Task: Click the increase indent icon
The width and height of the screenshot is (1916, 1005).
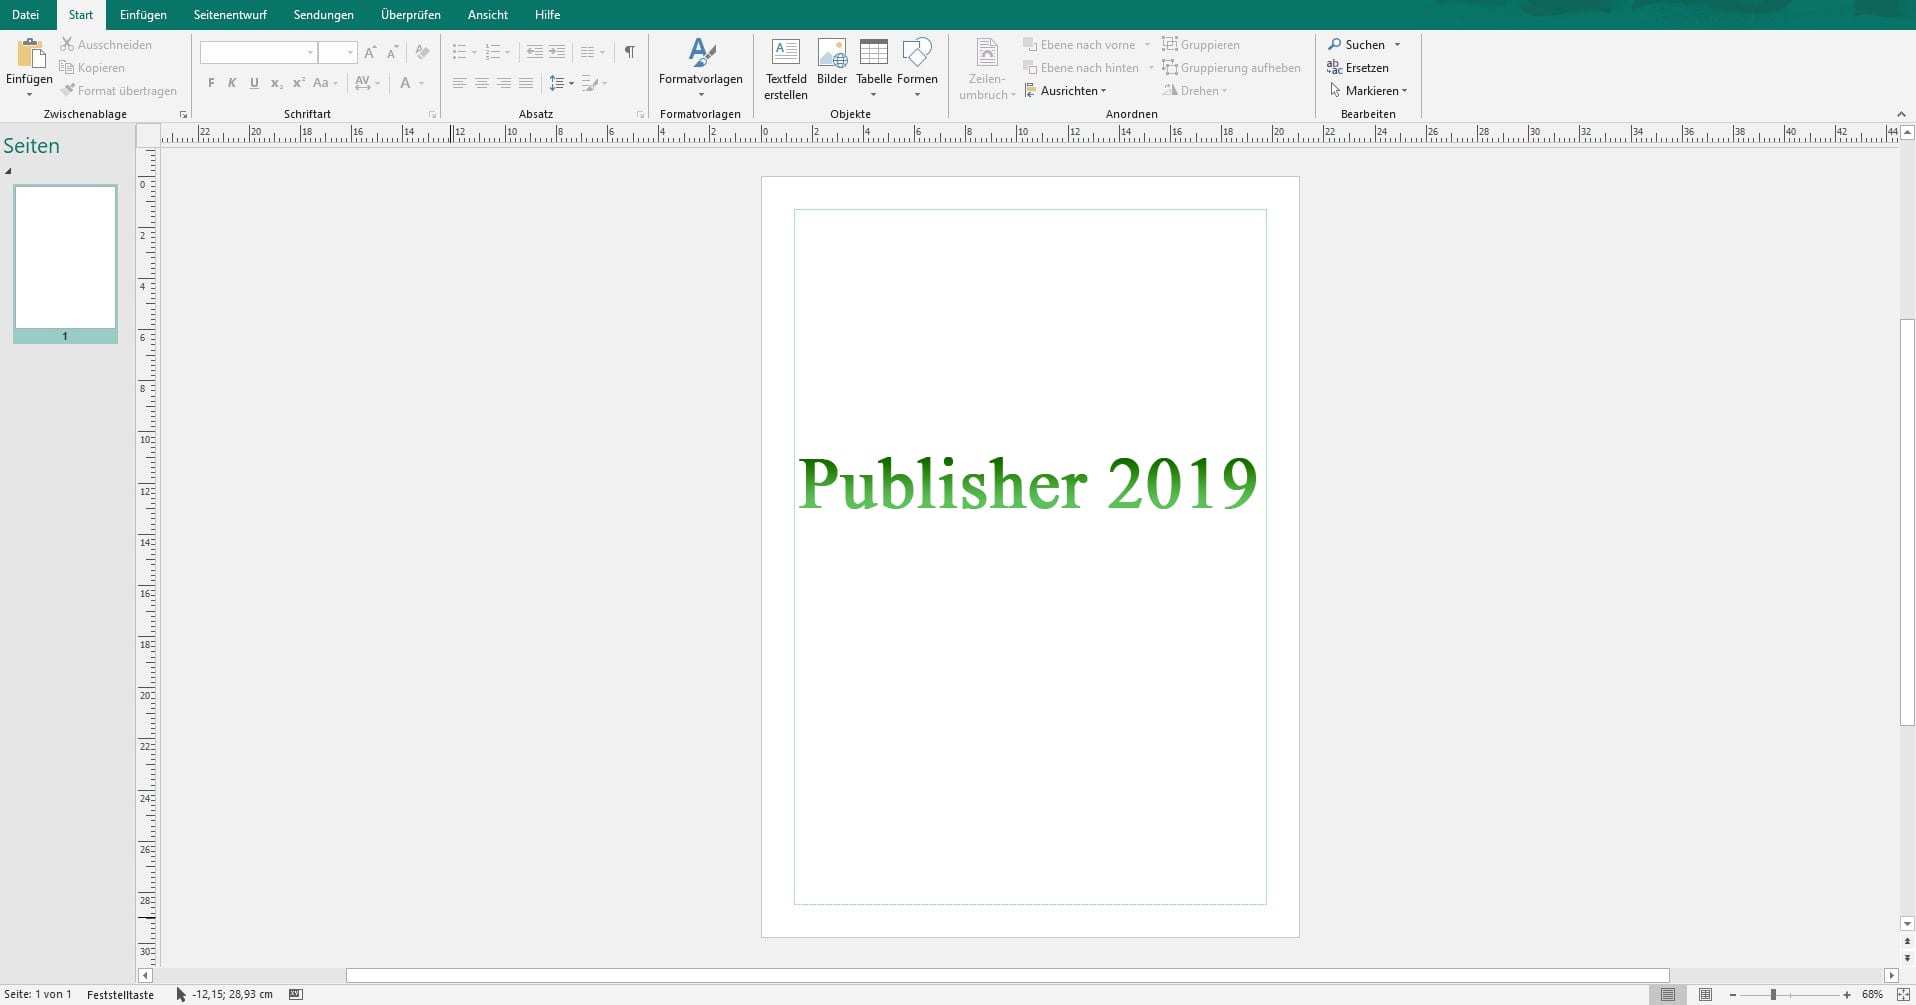Action: pyautogui.click(x=557, y=52)
